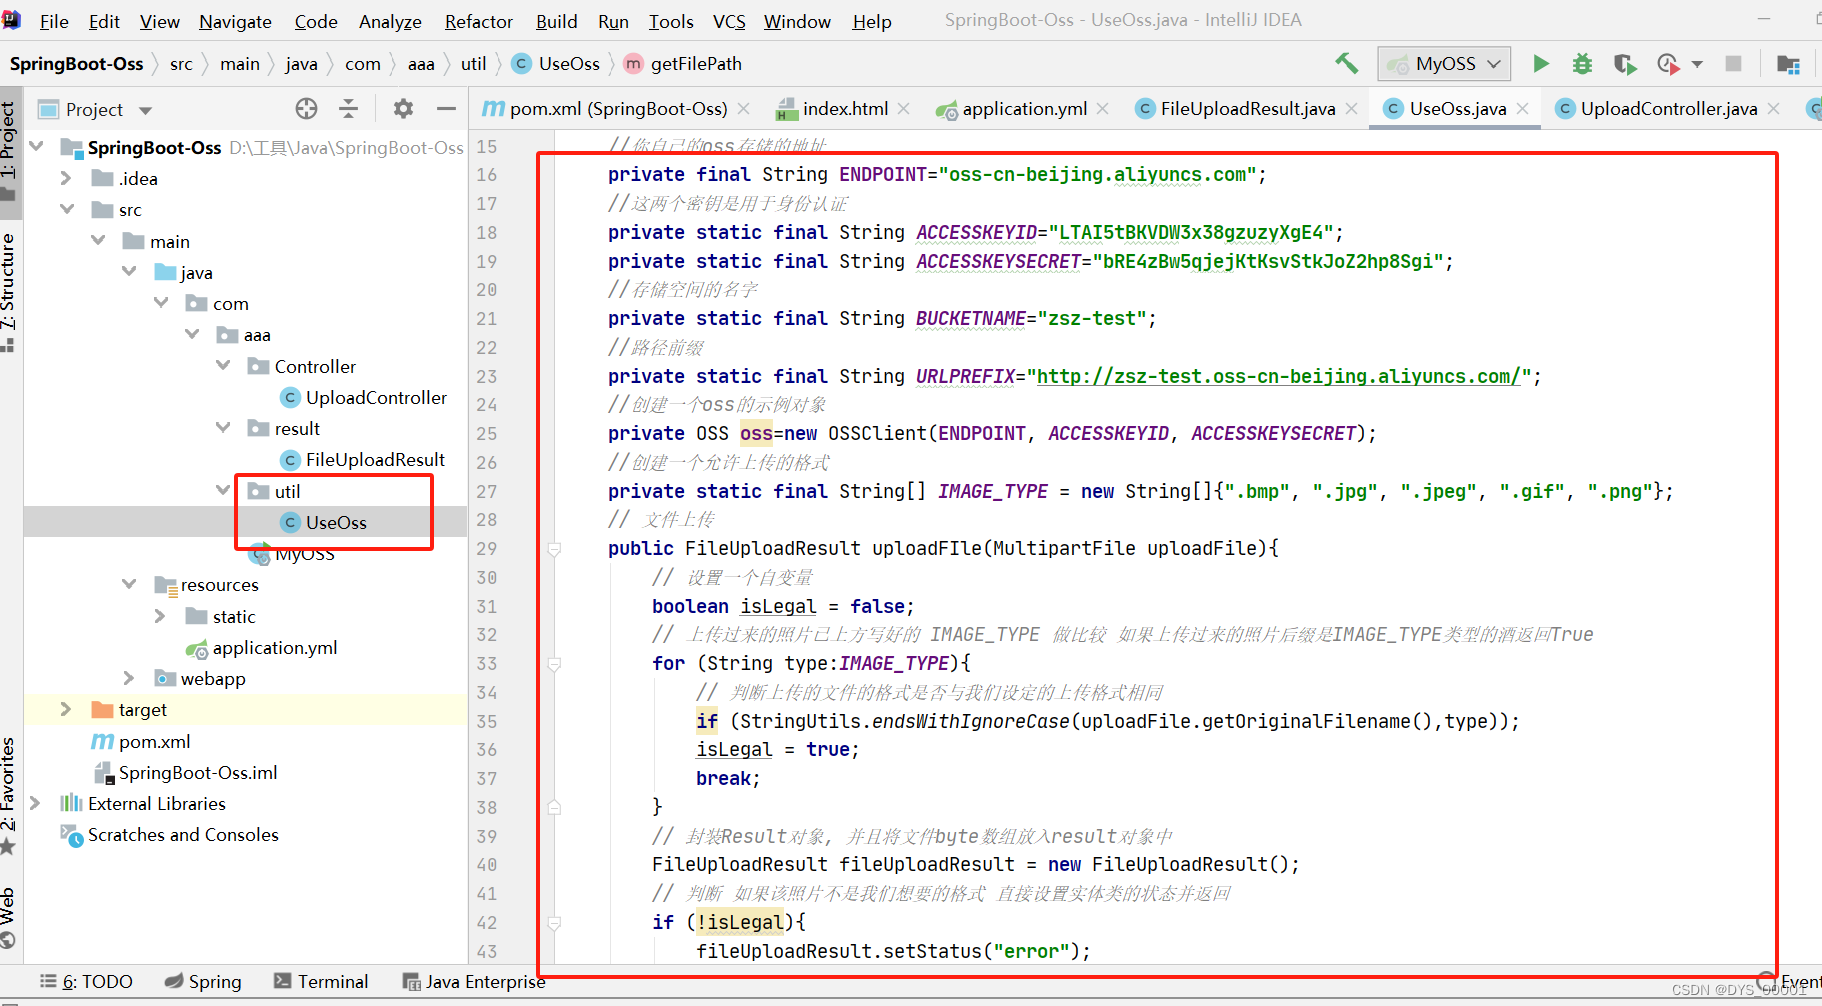The height and width of the screenshot is (1006, 1822).
Task: Collapse all in Project panel
Action: (349, 109)
